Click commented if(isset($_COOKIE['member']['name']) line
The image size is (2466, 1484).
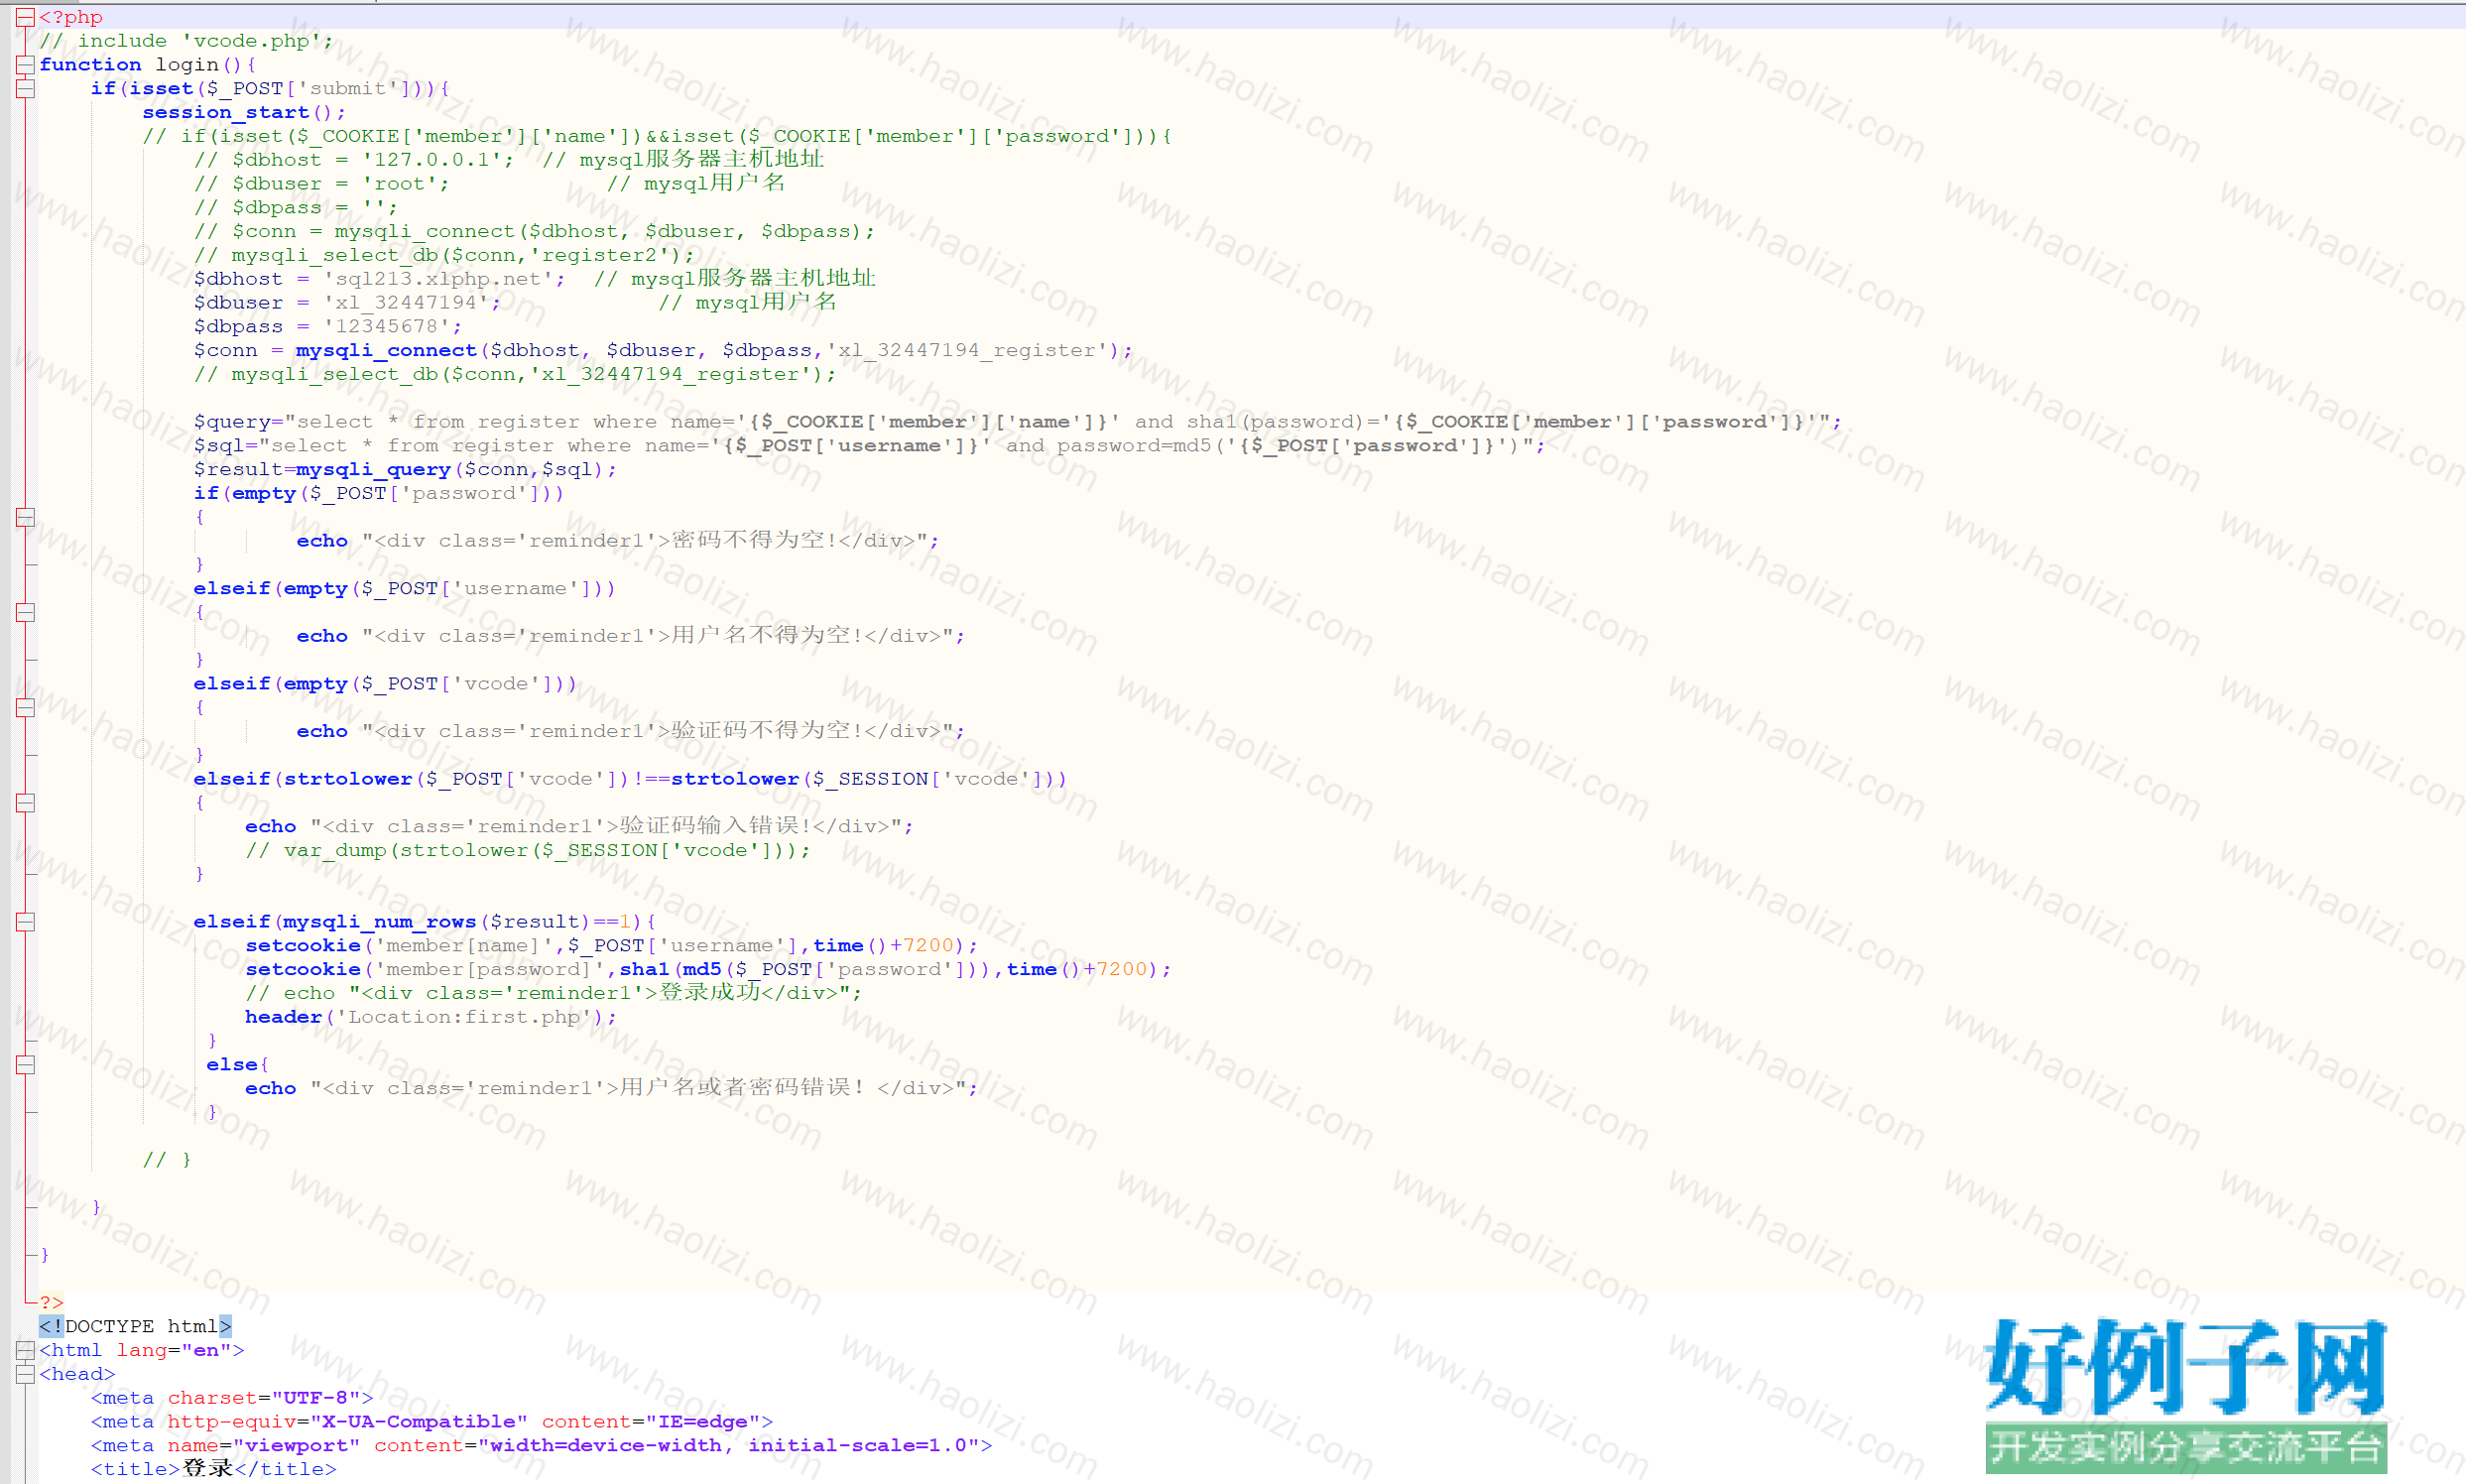pos(657,136)
